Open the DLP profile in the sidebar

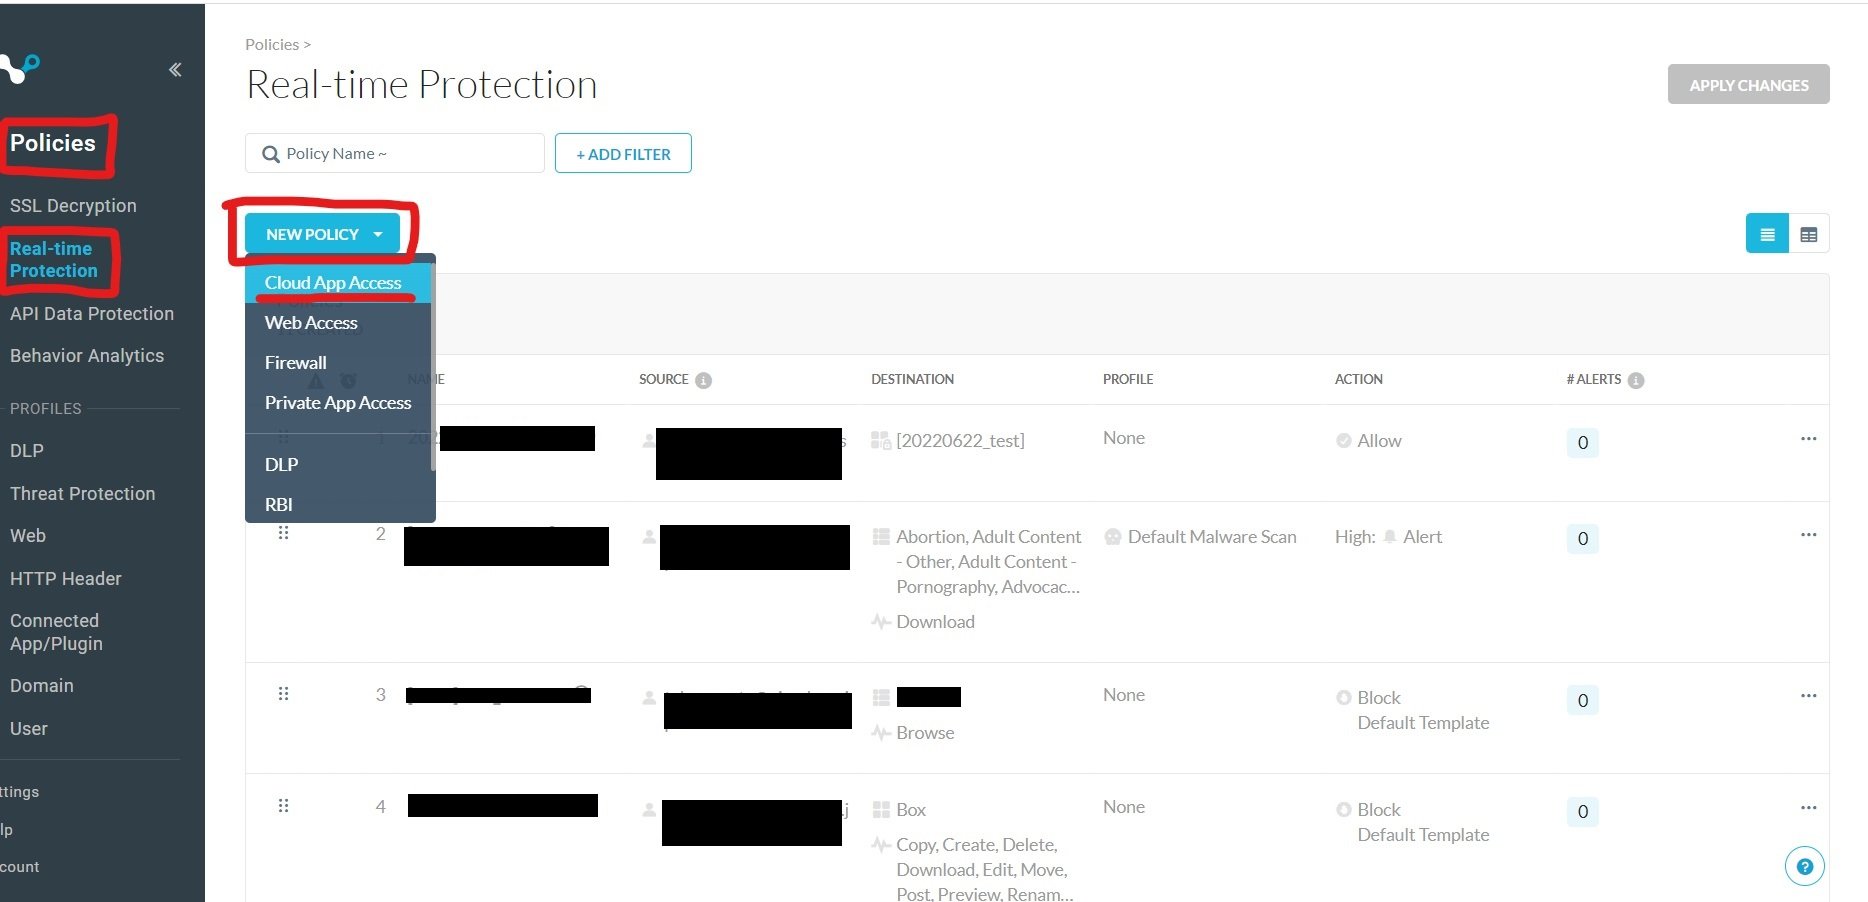[27, 451]
